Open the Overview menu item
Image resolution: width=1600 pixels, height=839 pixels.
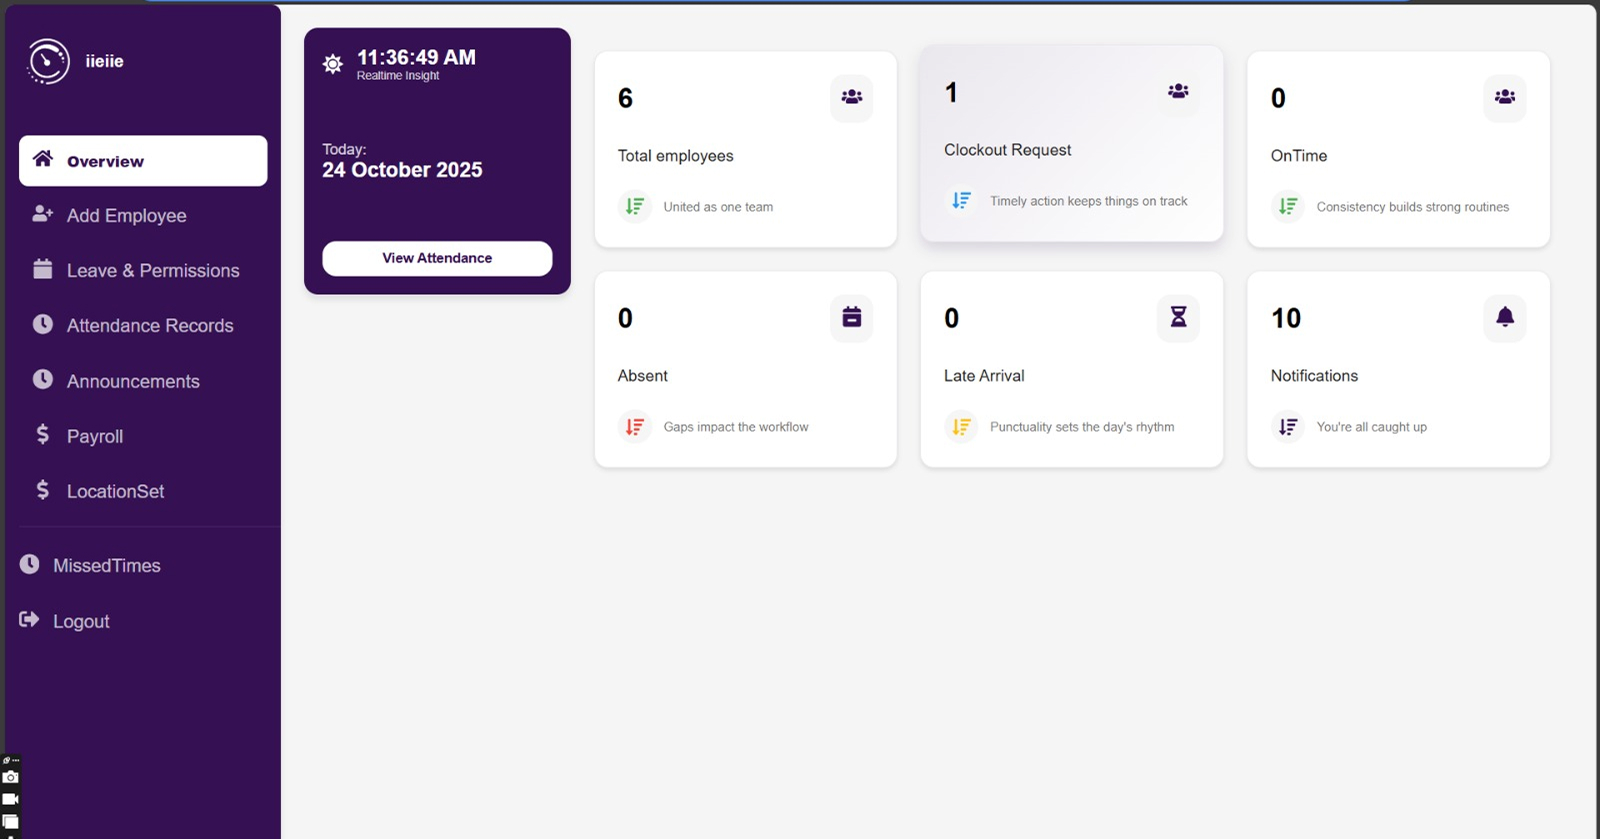coord(143,161)
